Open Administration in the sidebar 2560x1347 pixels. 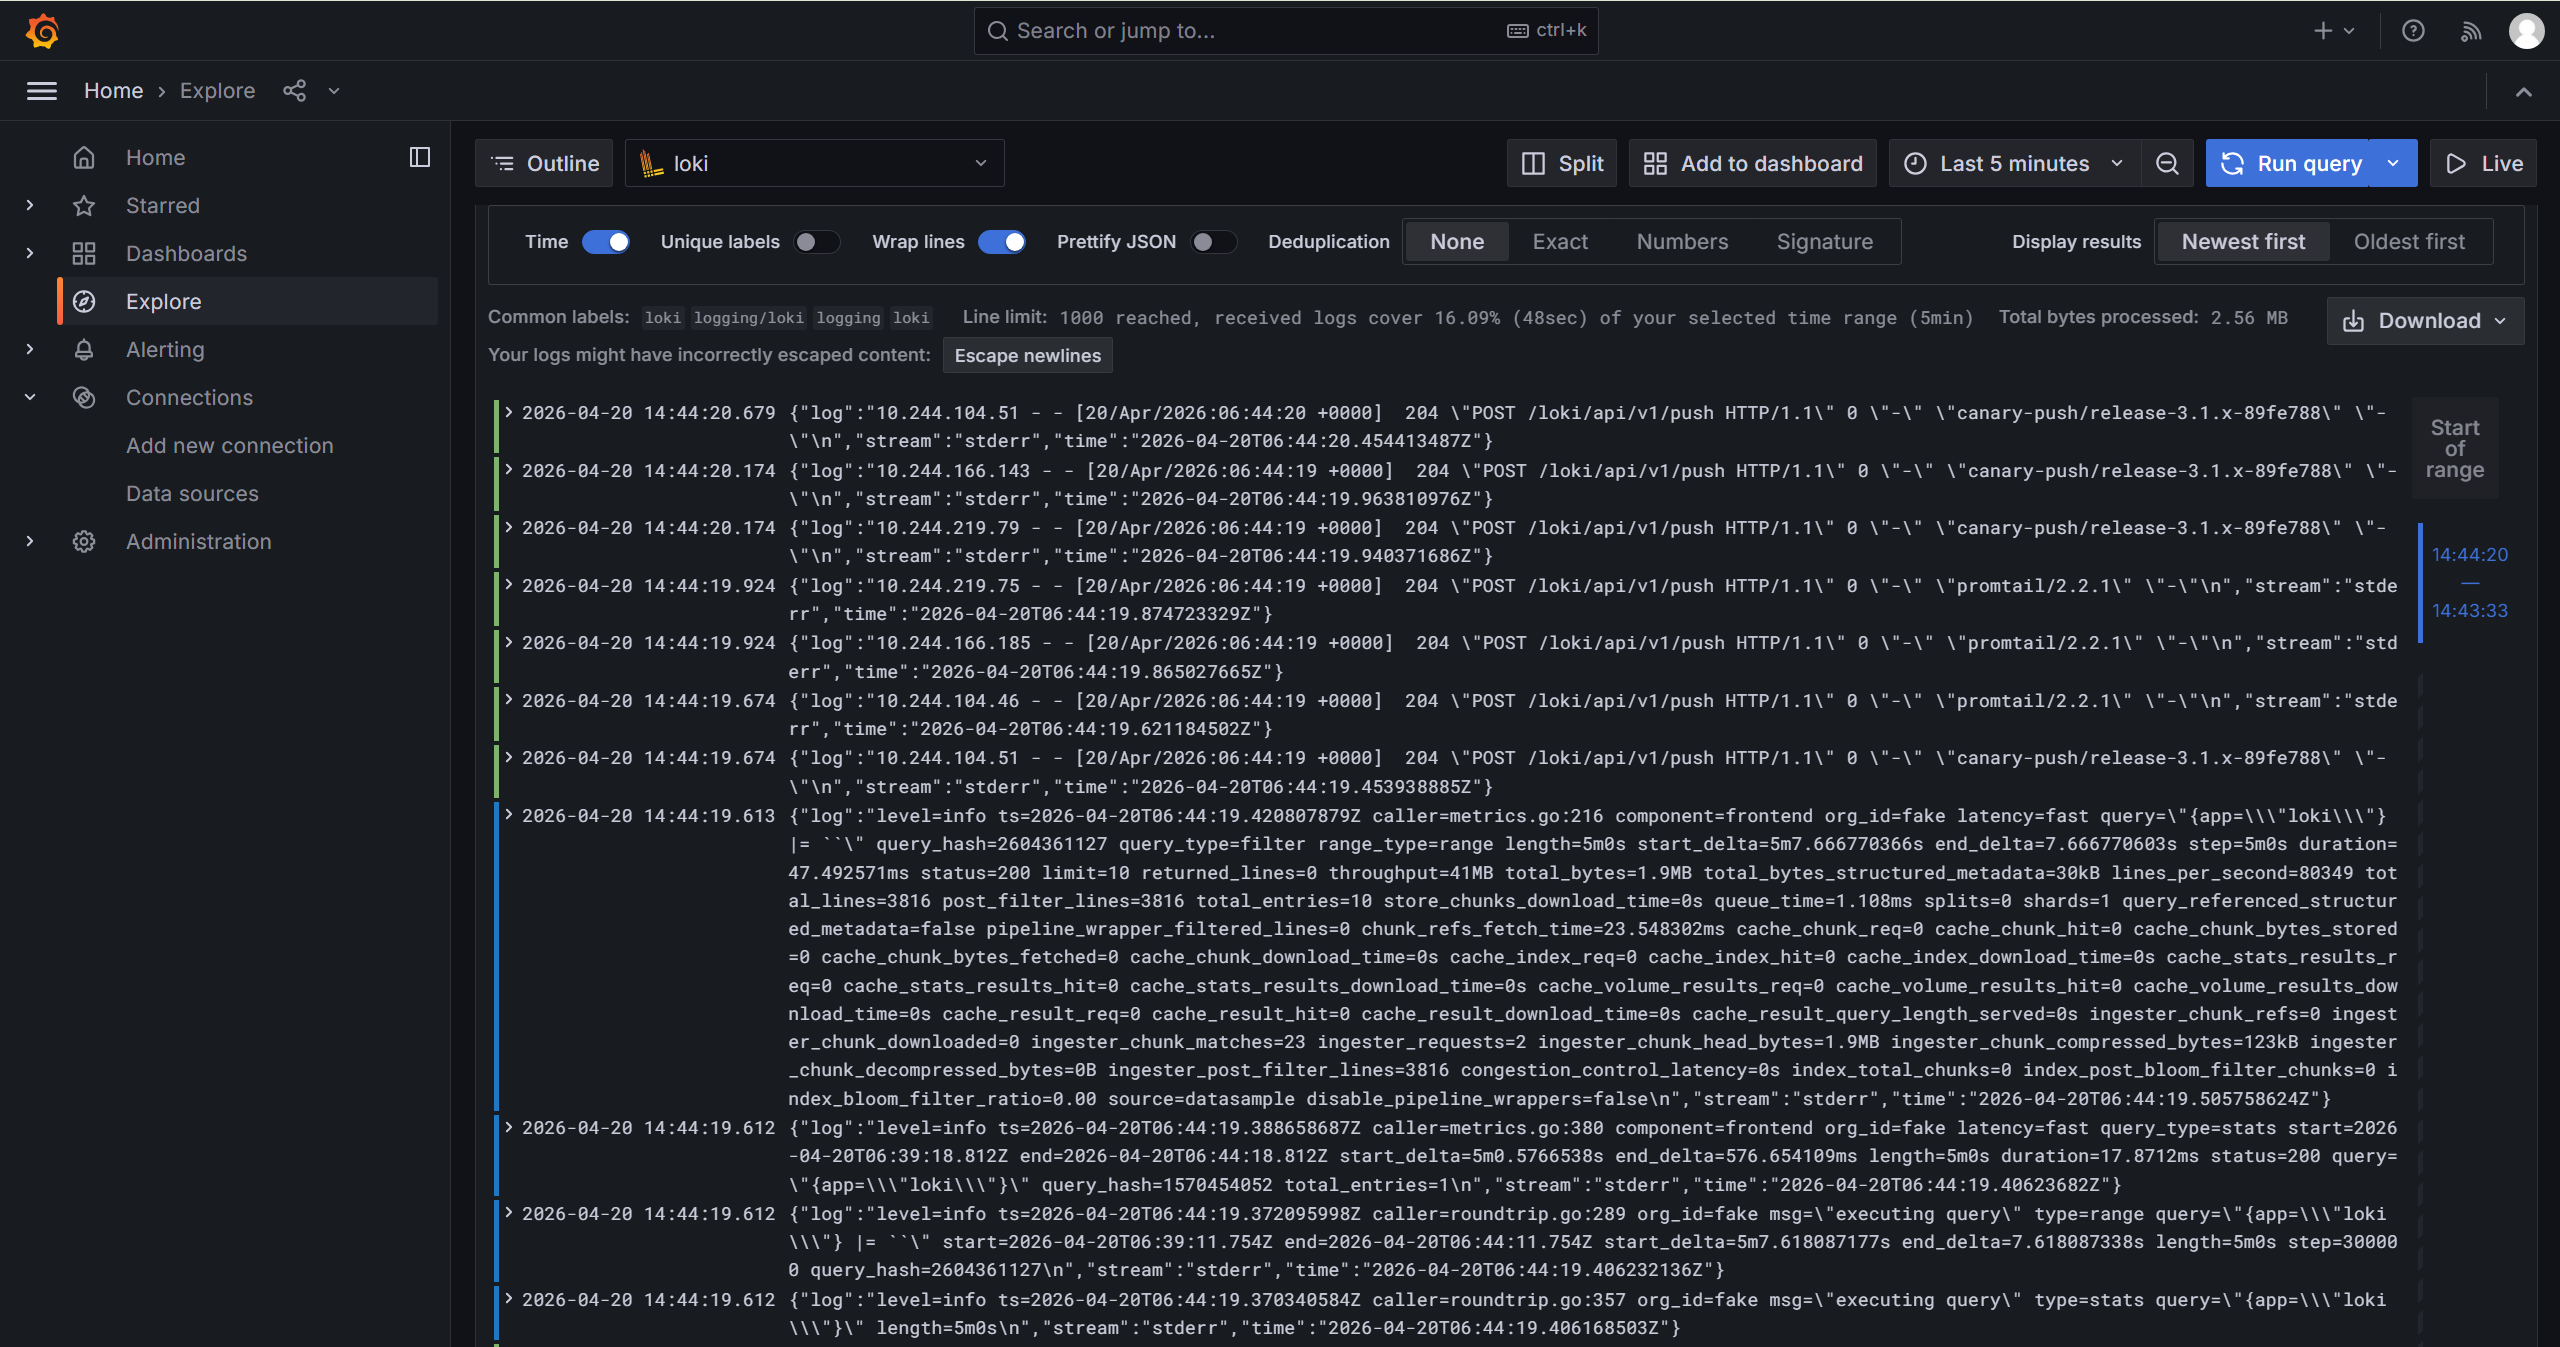point(199,541)
